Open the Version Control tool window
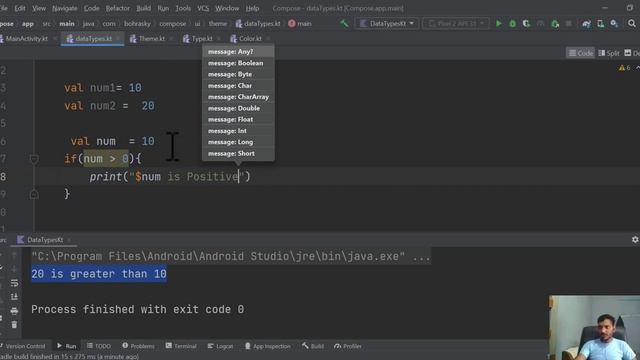 point(24,346)
